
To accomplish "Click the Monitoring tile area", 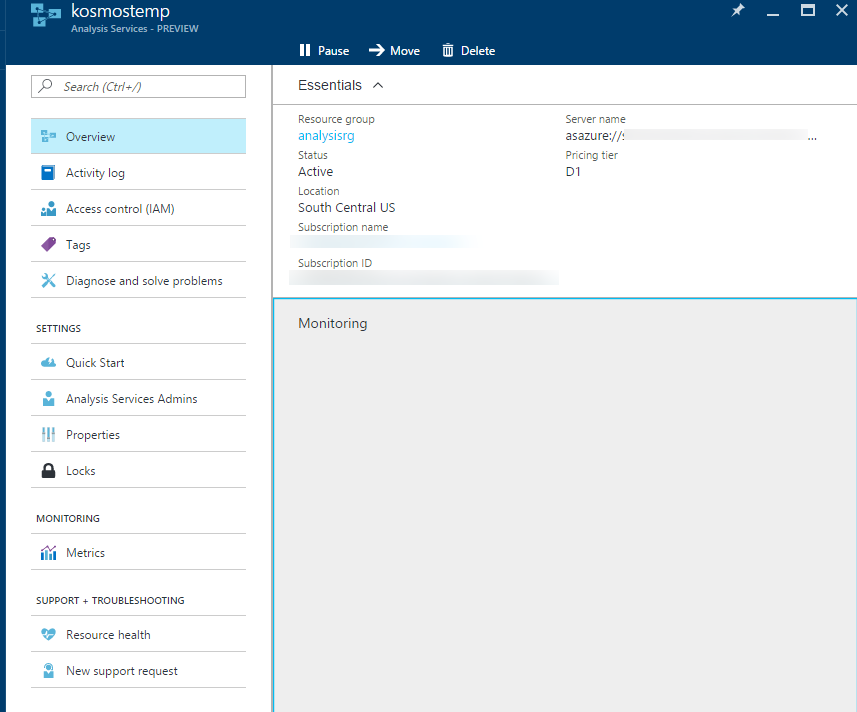I will (x=565, y=500).
